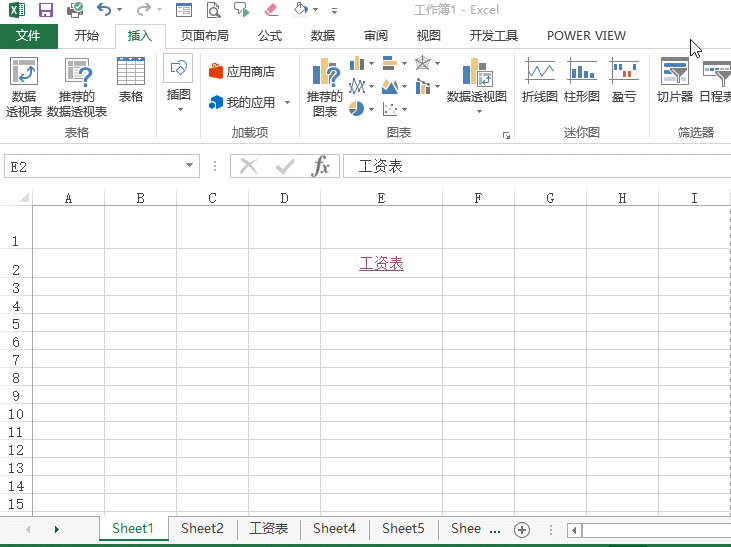Add a new sheet with plus button

pyautogui.click(x=521, y=529)
